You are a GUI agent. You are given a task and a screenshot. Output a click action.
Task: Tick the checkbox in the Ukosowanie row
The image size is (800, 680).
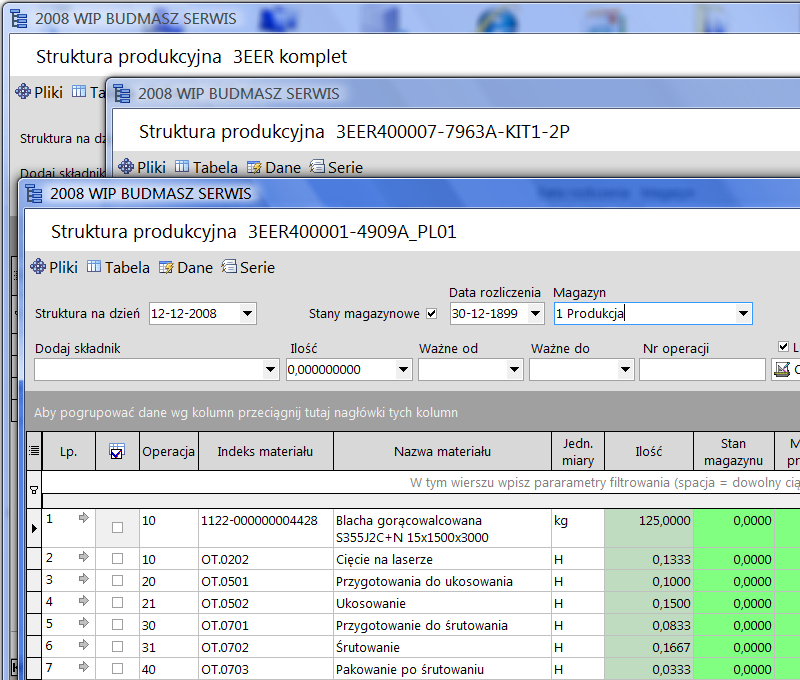click(117, 602)
